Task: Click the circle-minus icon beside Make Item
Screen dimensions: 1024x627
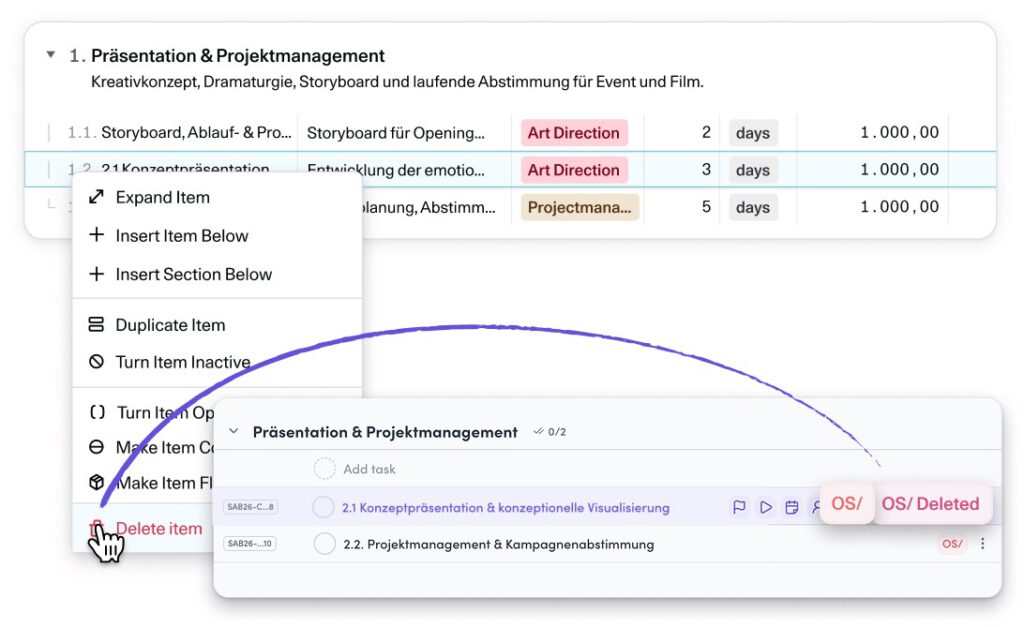Action: pos(97,447)
